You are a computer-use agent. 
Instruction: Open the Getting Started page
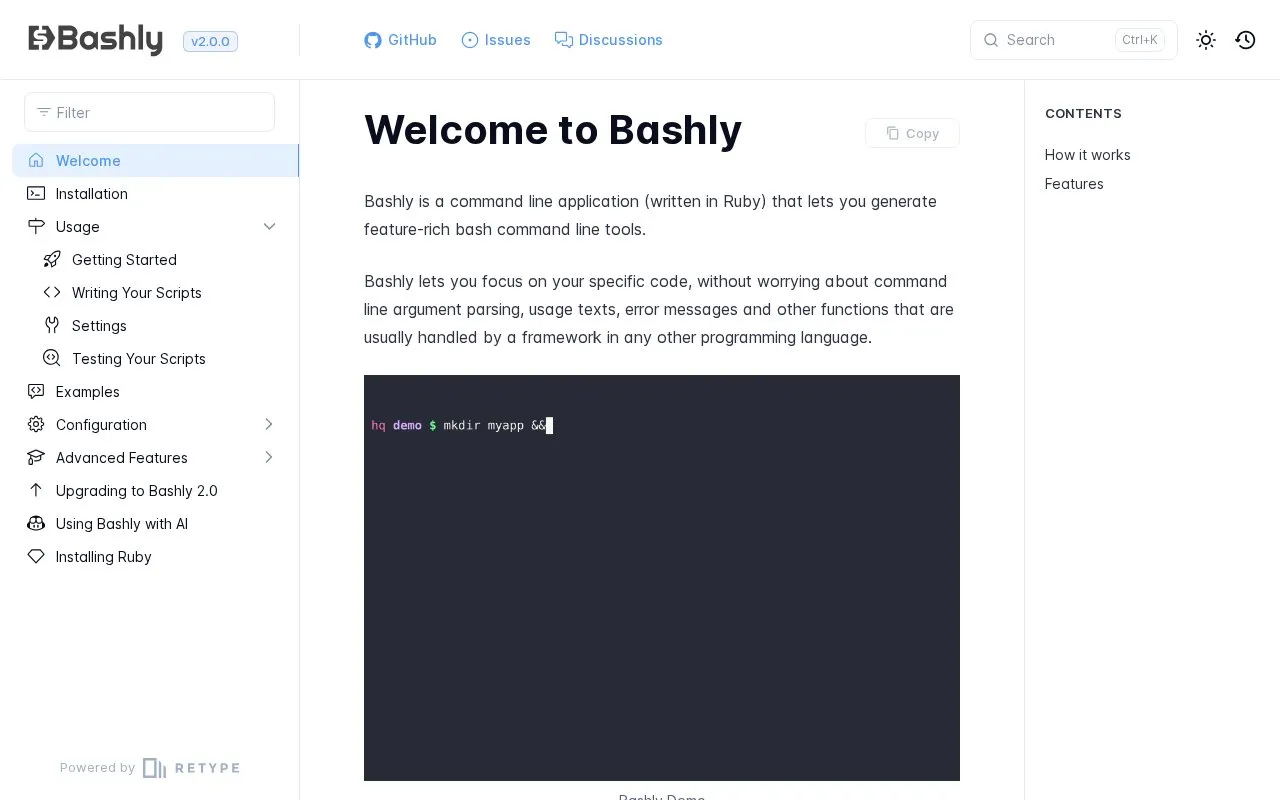coord(124,259)
